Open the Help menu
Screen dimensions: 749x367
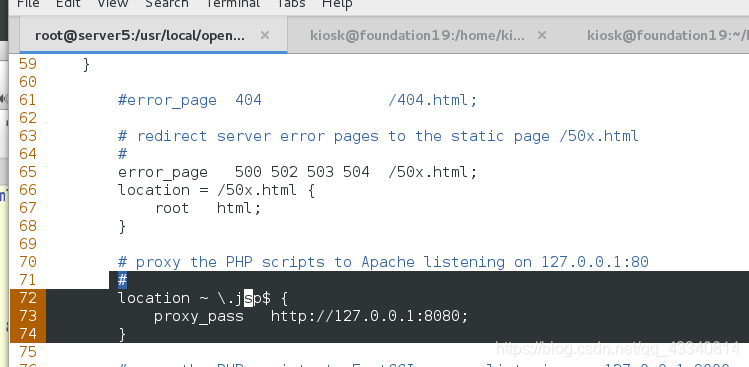[337, 4]
